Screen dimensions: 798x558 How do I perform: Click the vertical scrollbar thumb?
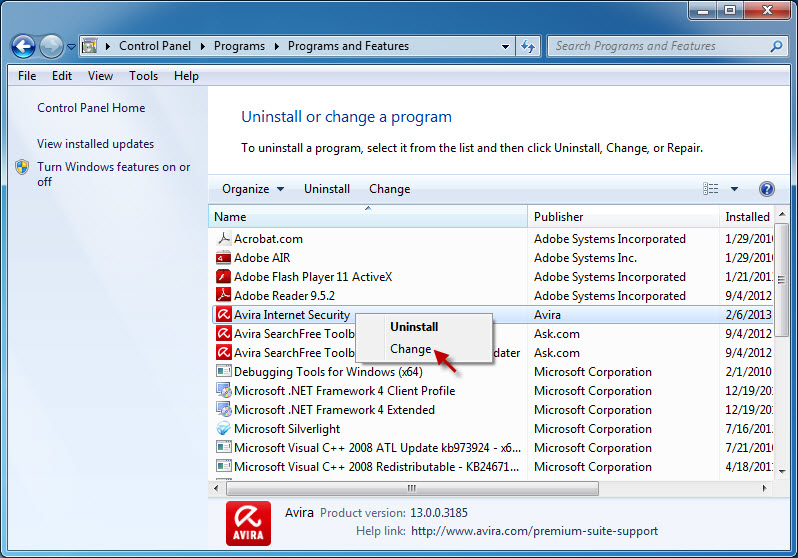[781, 280]
